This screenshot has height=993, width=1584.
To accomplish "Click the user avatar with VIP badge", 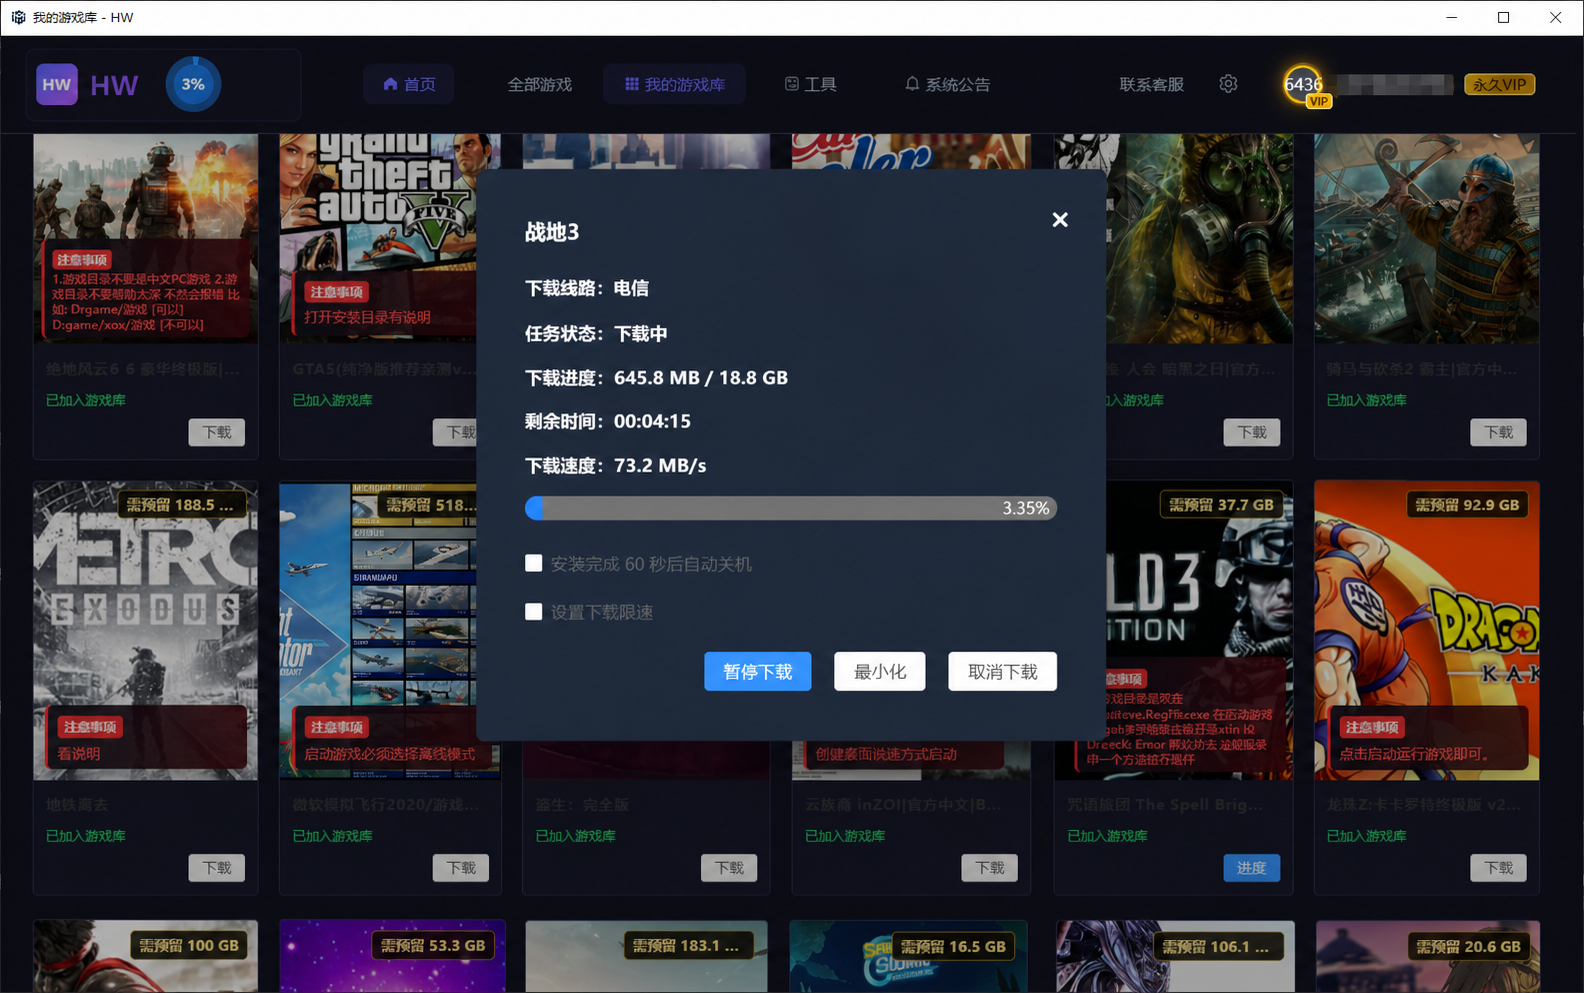I will coord(1304,85).
